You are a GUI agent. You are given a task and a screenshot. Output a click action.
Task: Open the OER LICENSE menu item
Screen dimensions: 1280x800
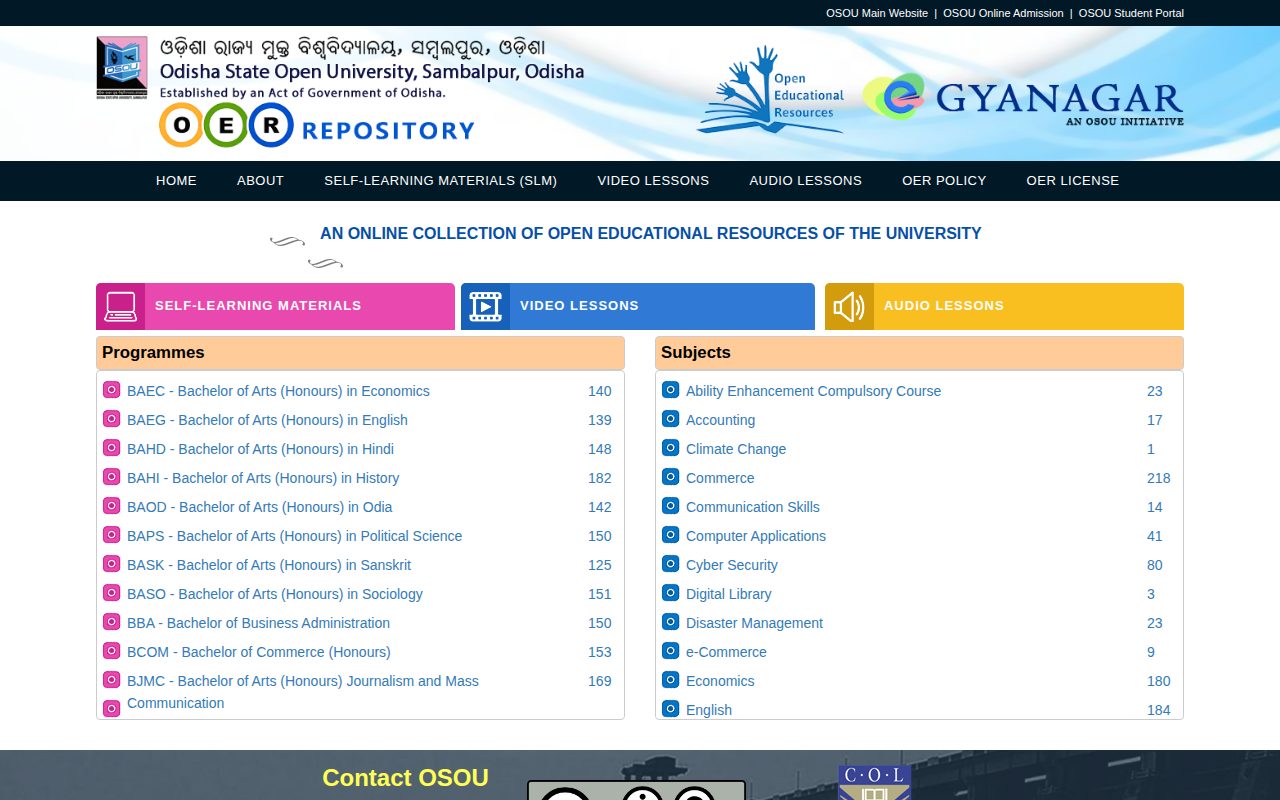coord(1073,181)
